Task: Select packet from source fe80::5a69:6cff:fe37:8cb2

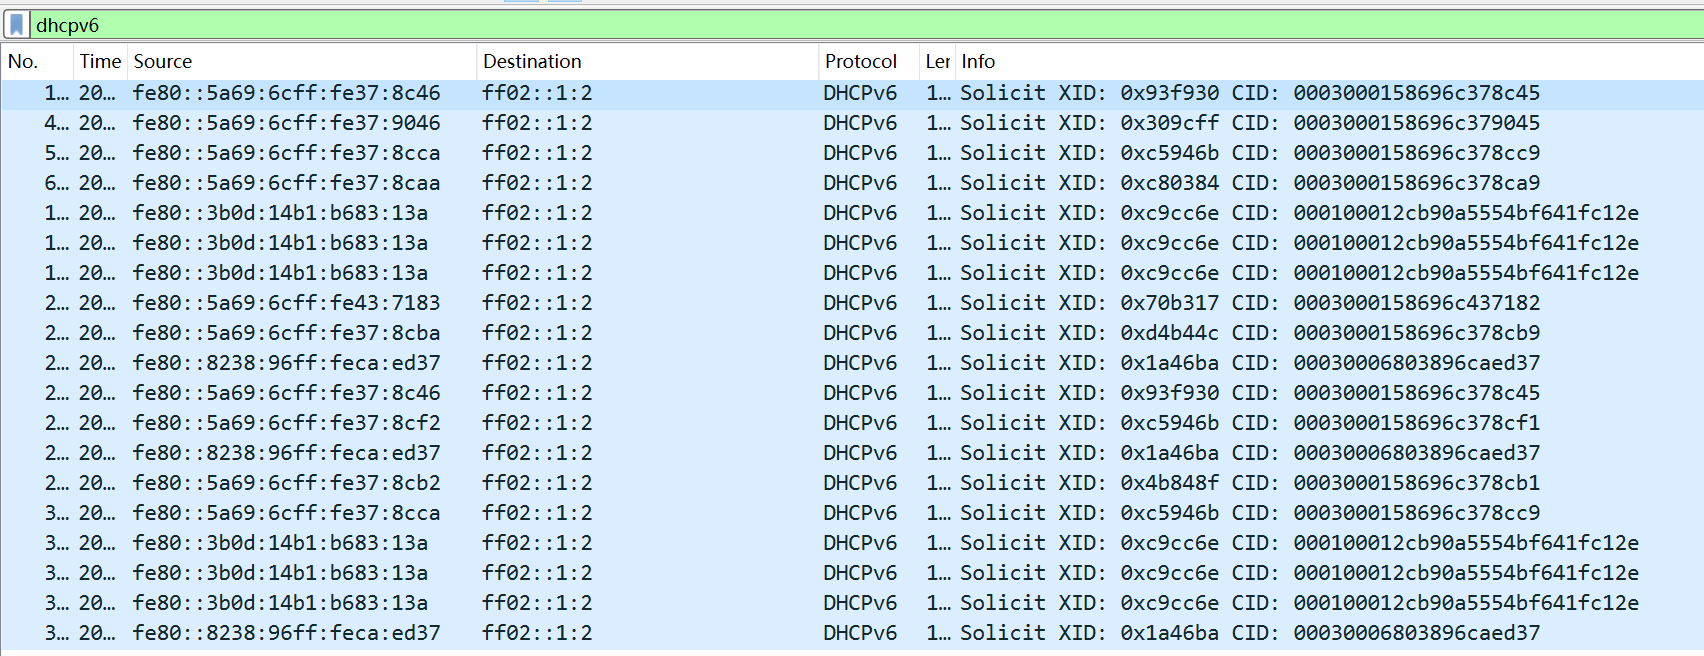Action: [286, 483]
